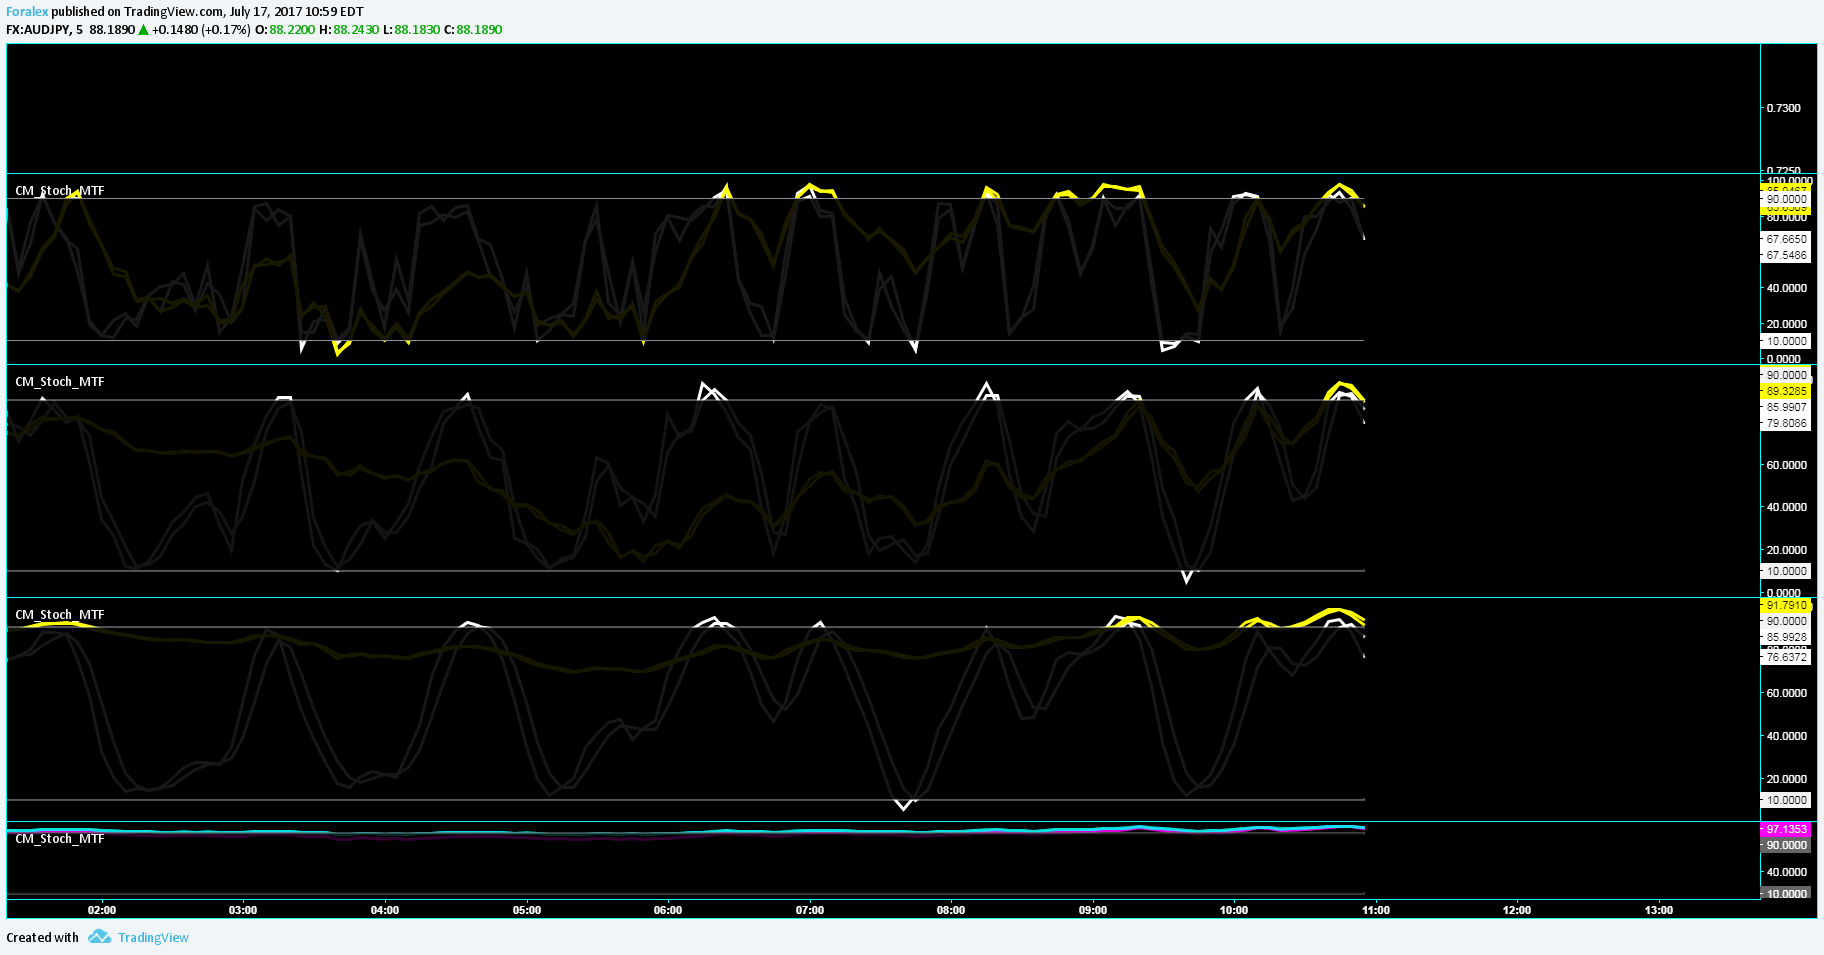Click the 80.0000 scale label in first stochastic pane
The width and height of the screenshot is (1824, 955).
1786,217
